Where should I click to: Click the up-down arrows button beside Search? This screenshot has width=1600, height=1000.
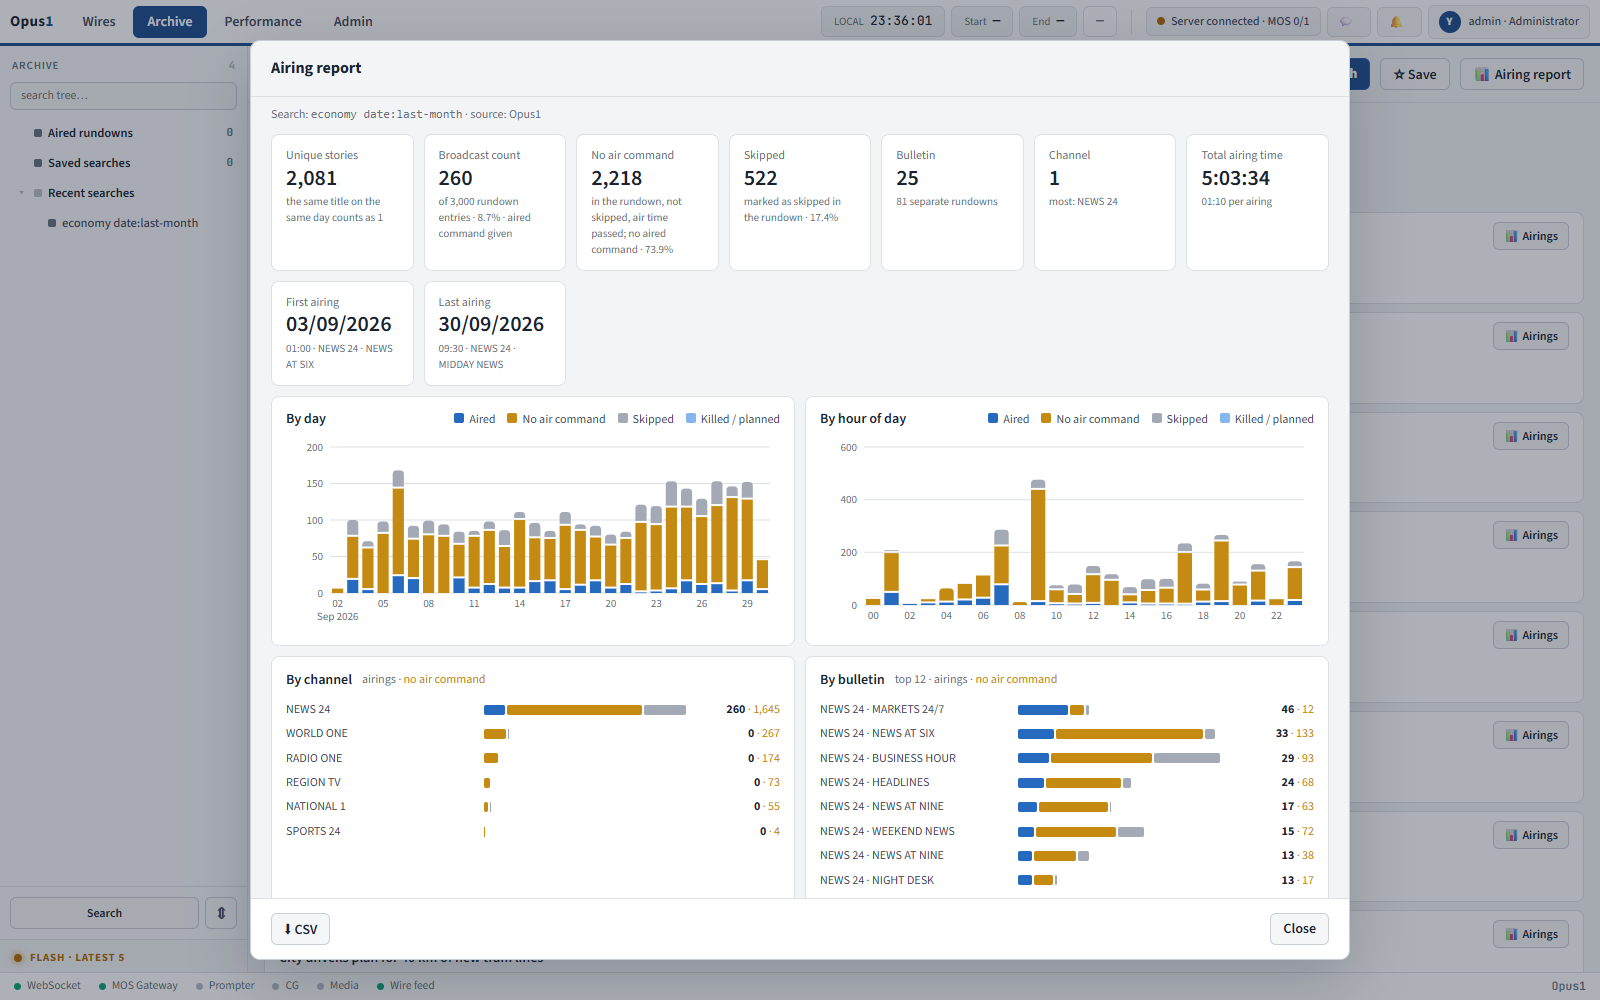(221, 913)
